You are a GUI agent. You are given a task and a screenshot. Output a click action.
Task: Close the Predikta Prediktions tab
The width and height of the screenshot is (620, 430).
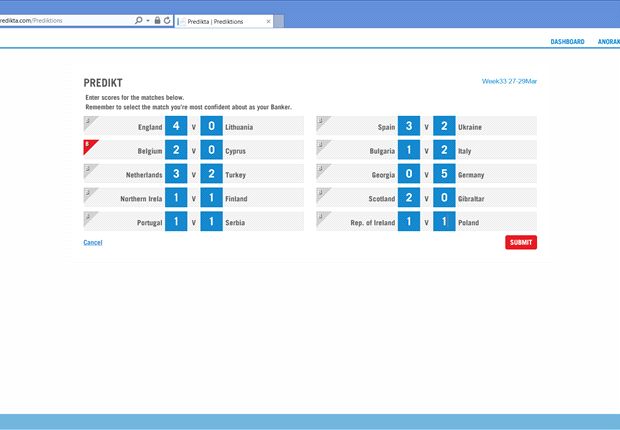click(268, 21)
